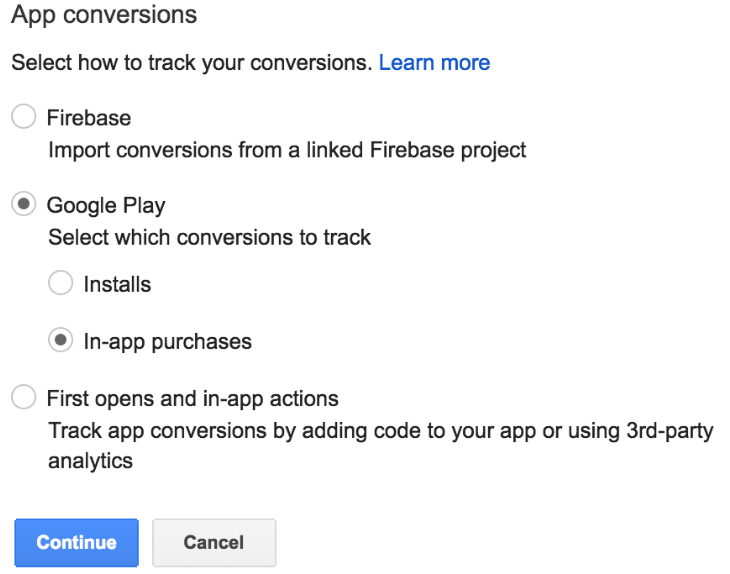Select the In-app purchases radio circle

pyautogui.click(x=61, y=341)
